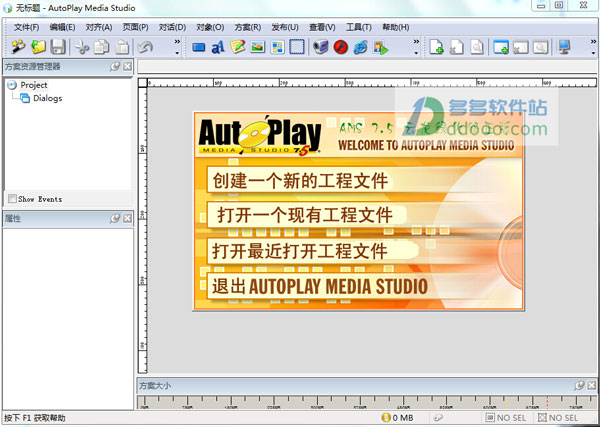
Task: Open the 工具(T) menu
Action: pyautogui.click(x=359, y=28)
